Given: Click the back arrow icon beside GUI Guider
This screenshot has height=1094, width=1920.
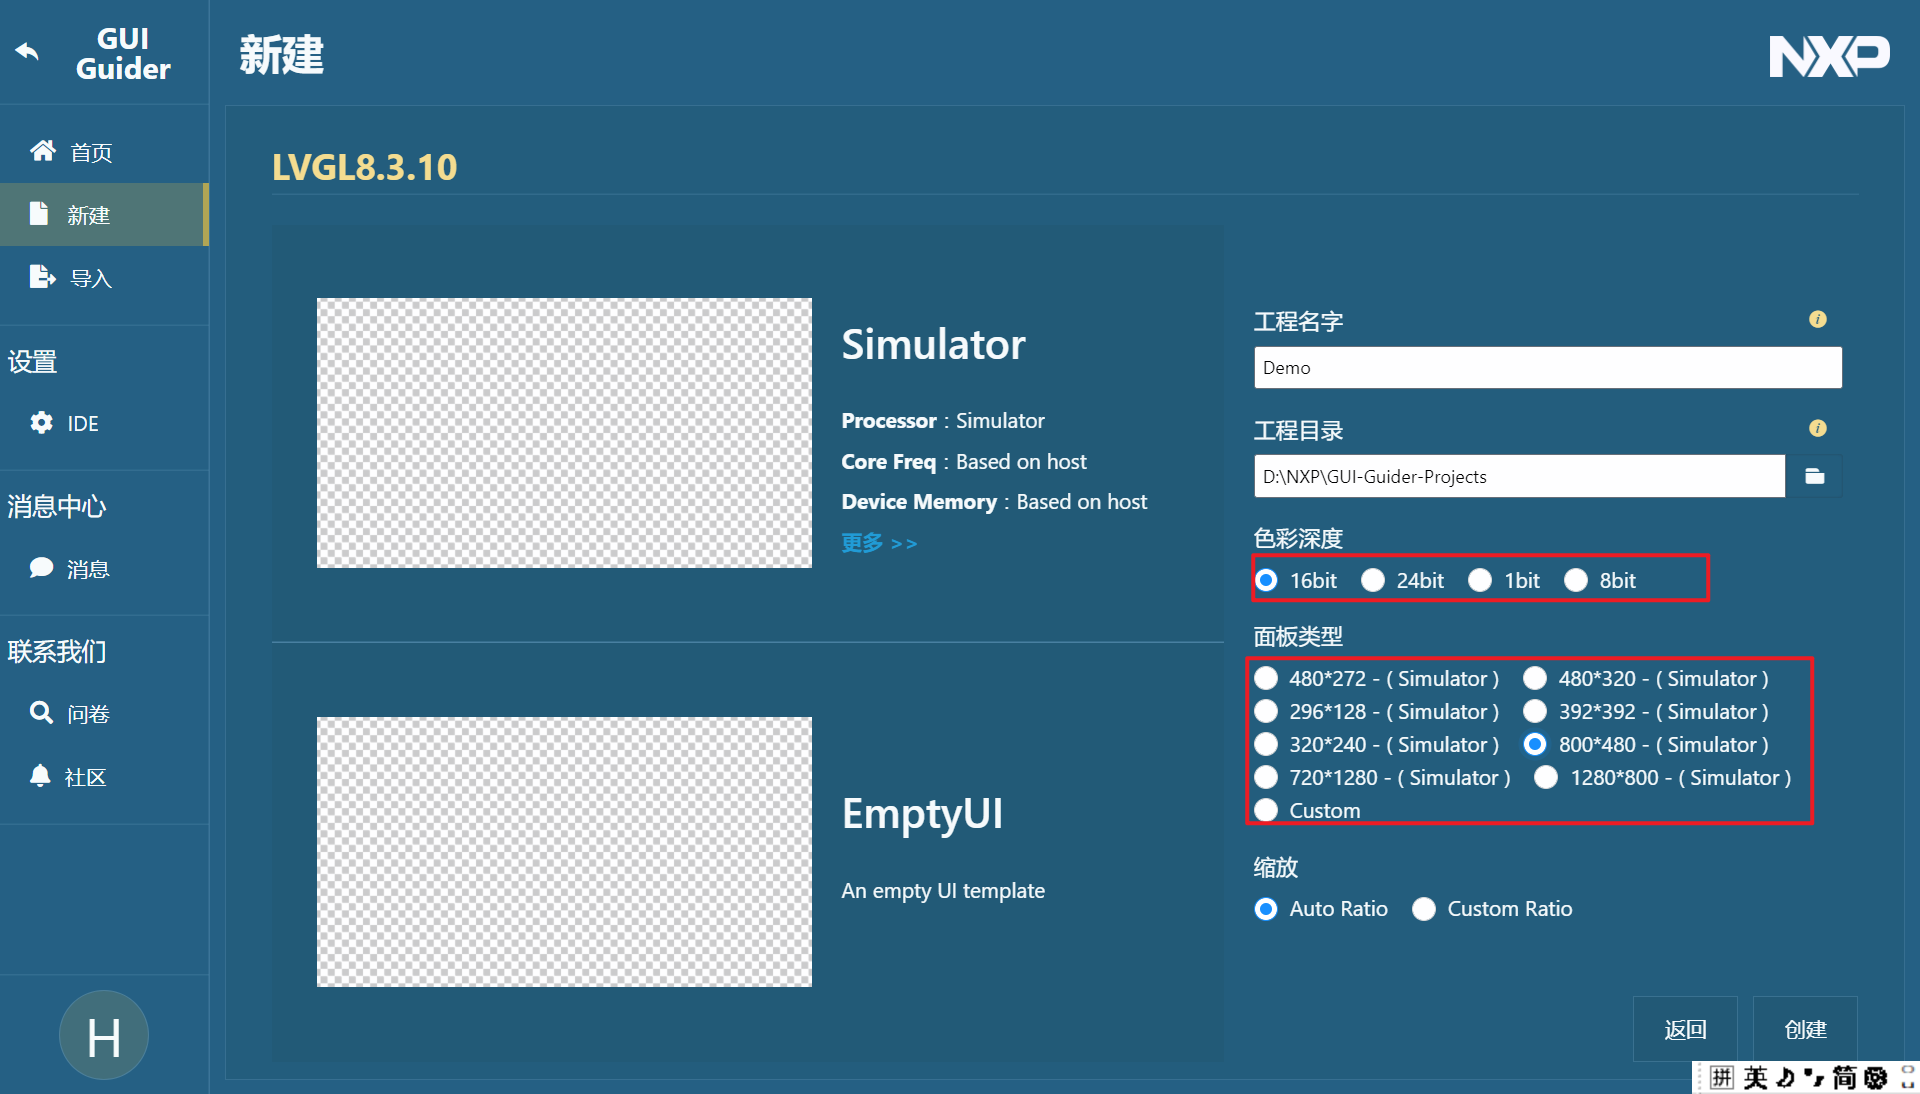Looking at the screenshot, I should tap(27, 52).
